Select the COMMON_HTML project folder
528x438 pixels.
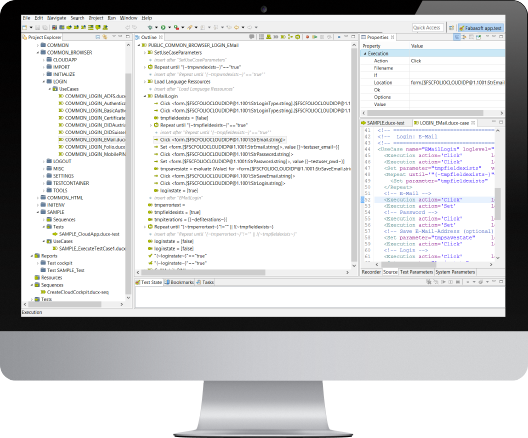click(62, 198)
